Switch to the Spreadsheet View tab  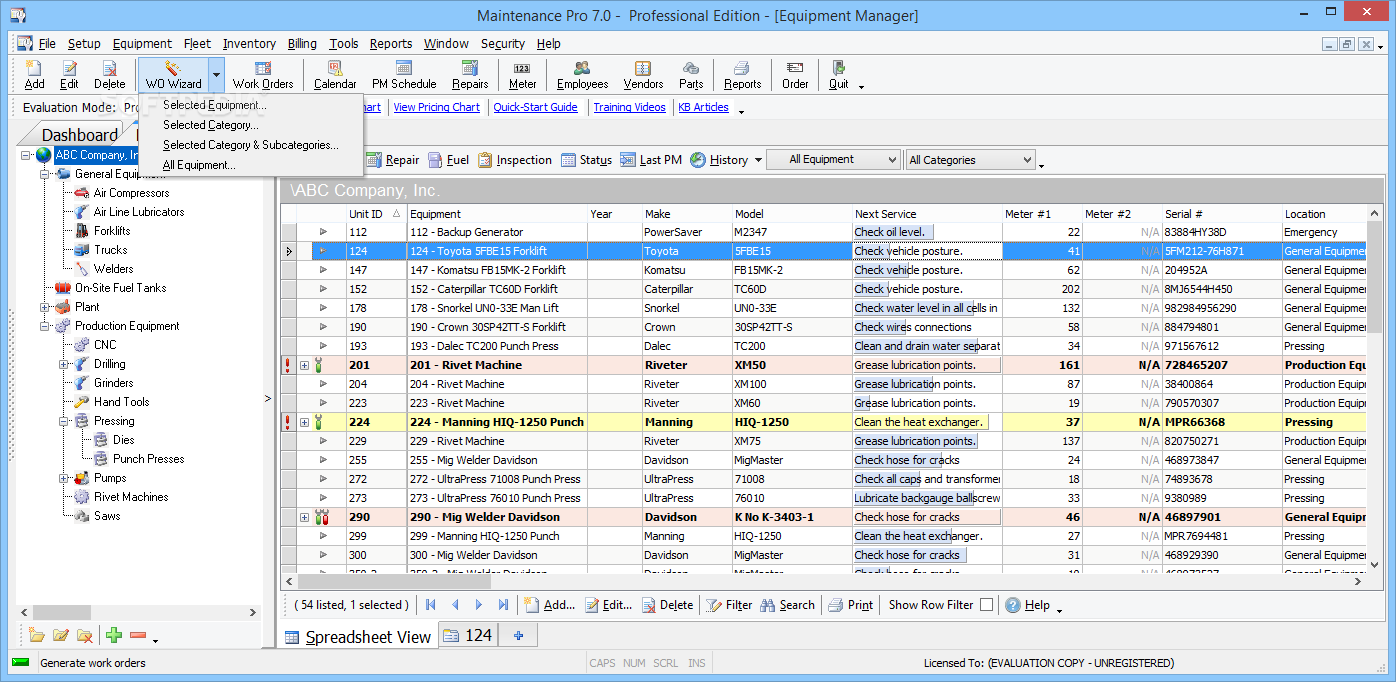(x=357, y=636)
